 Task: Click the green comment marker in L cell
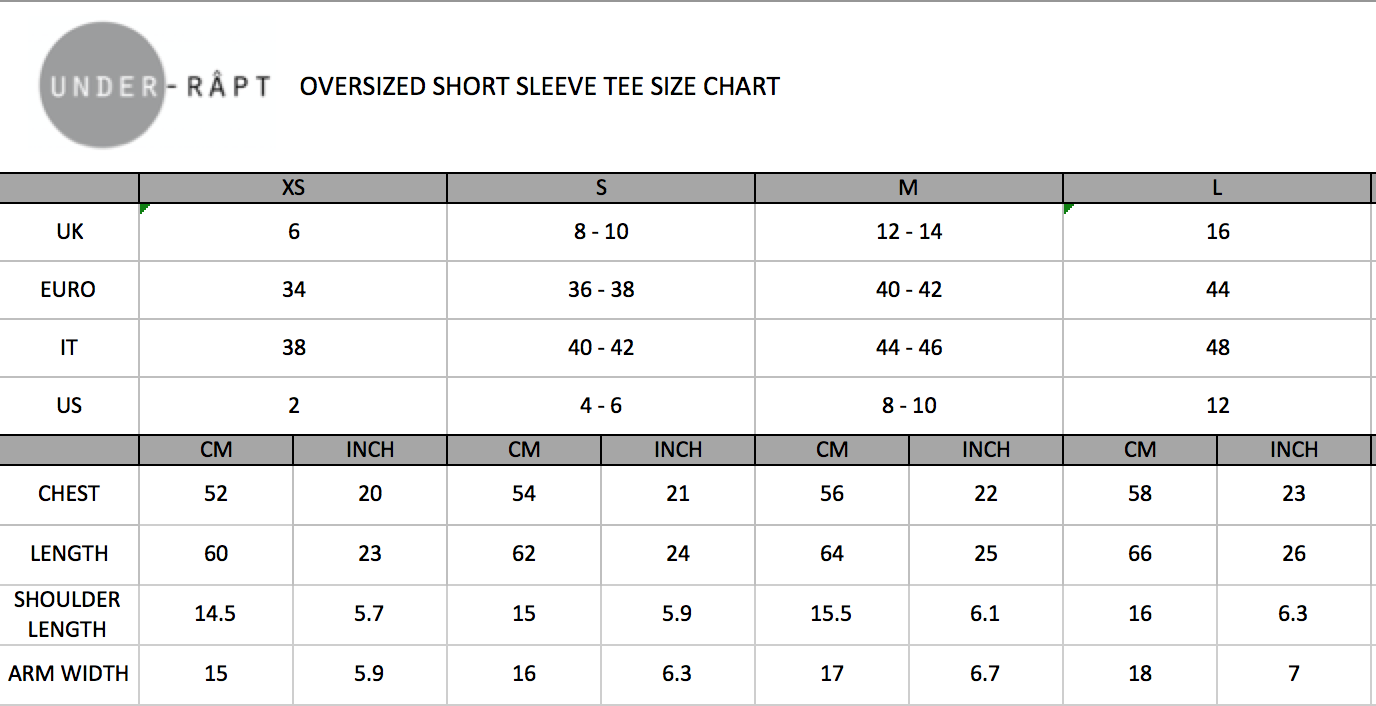tap(1068, 208)
